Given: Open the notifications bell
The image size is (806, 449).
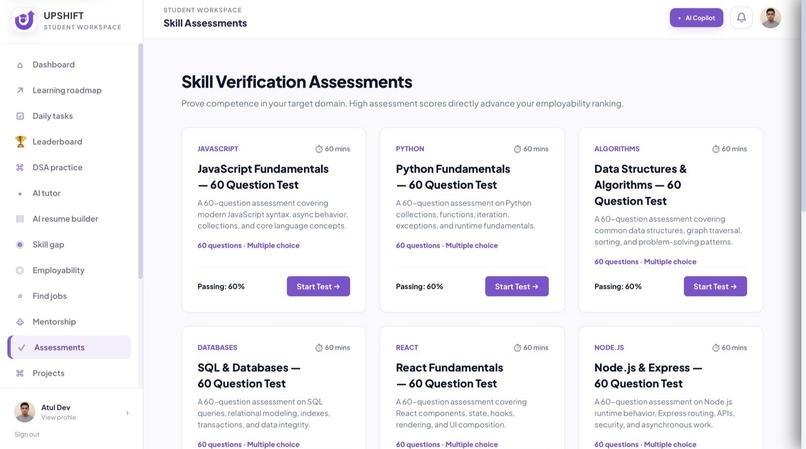Looking at the screenshot, I should 741,17.
